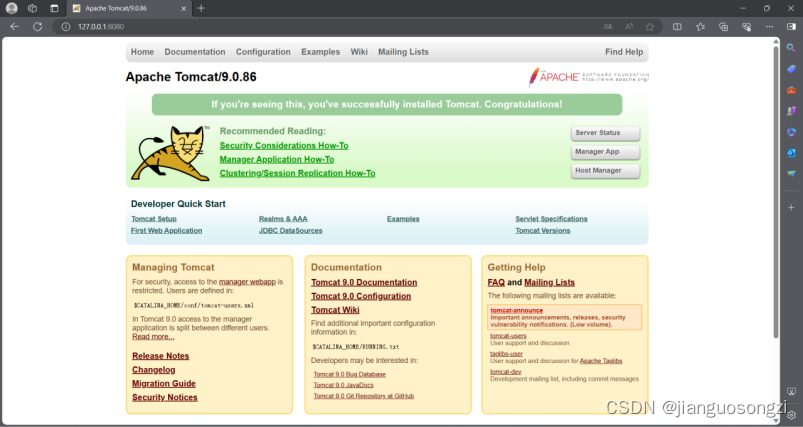Screen dimensions: 803x427
Task: Open the Collections icon
Action: (723, 27)
